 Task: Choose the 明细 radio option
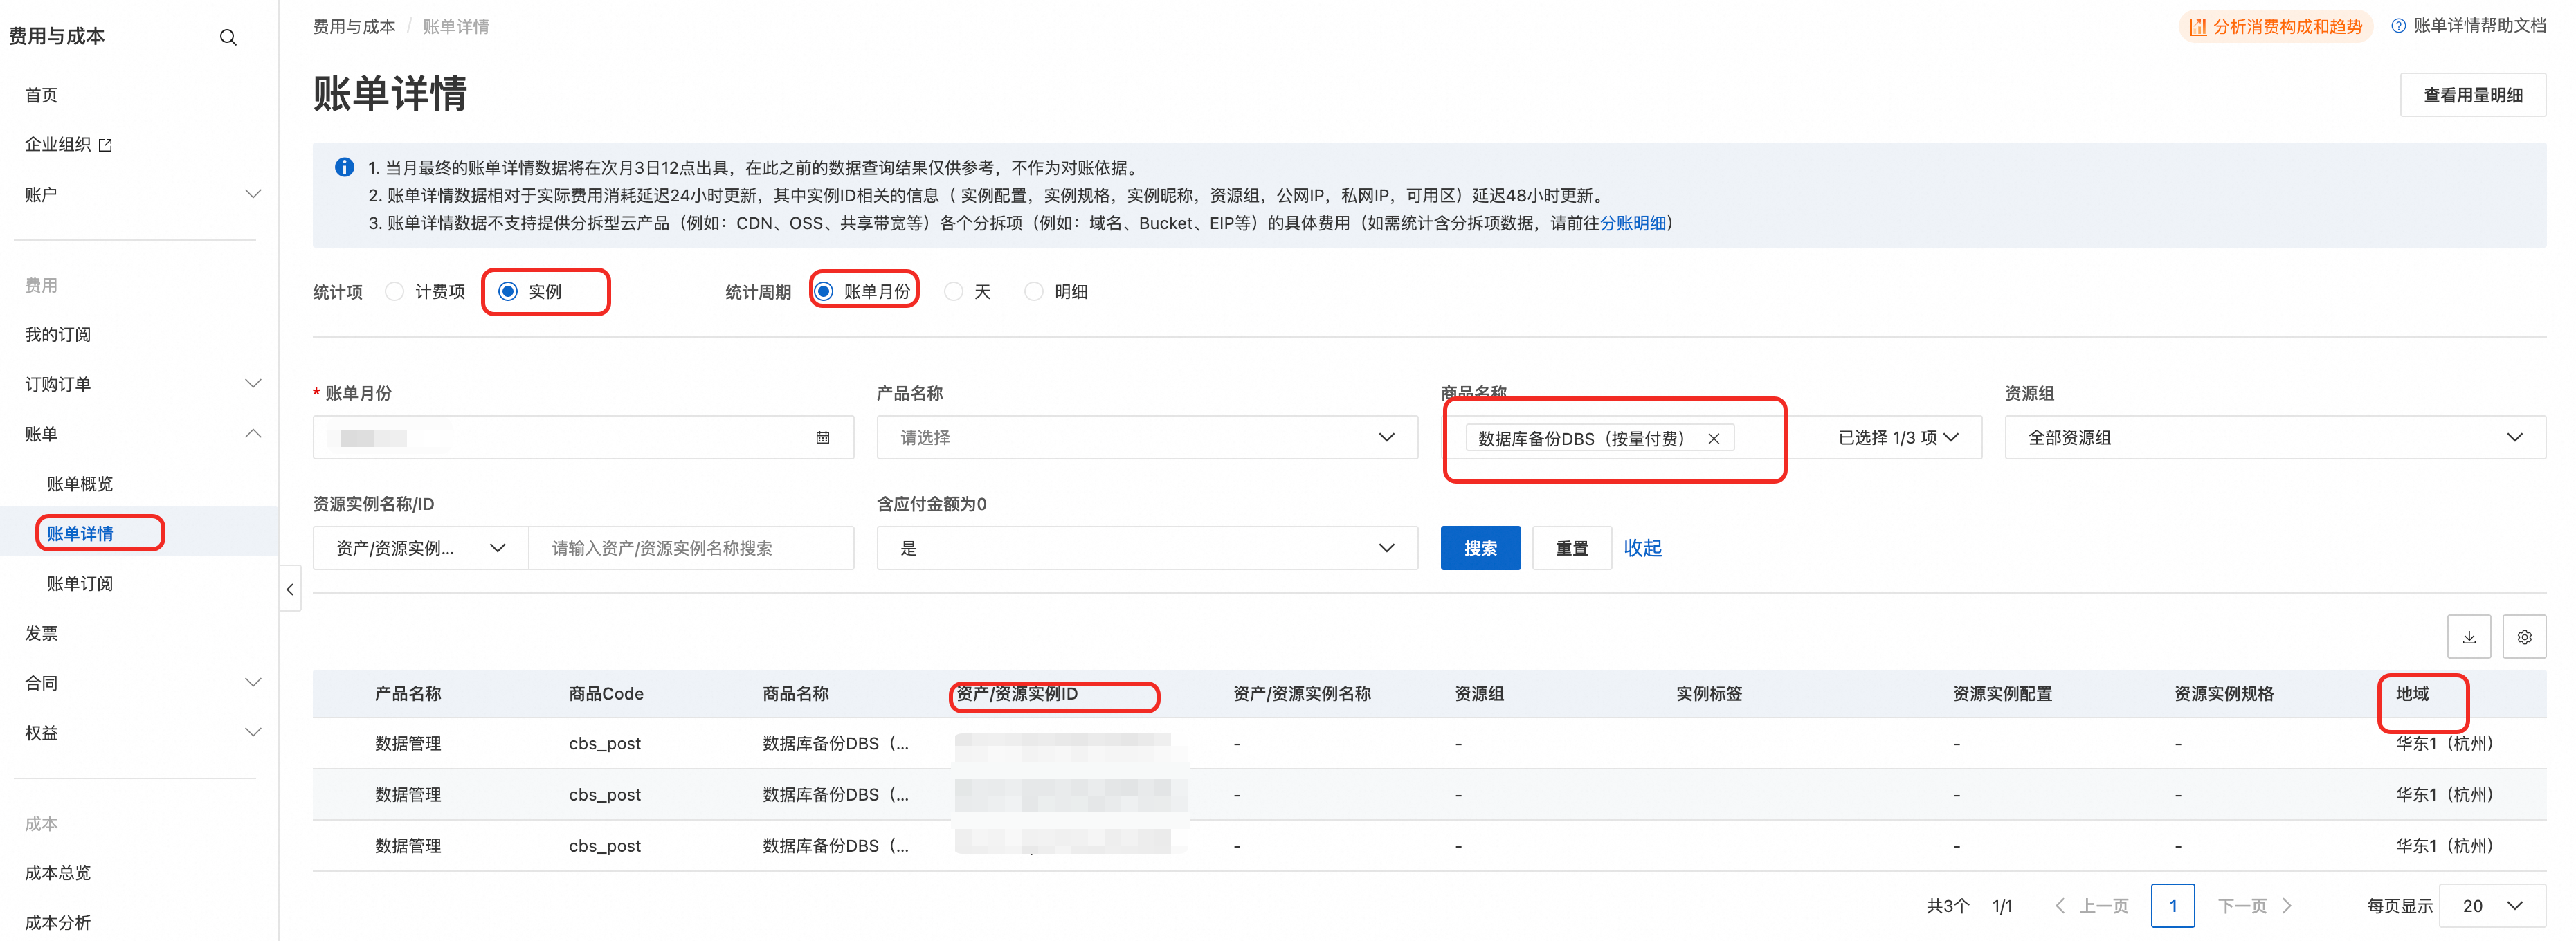point(1034,291)
